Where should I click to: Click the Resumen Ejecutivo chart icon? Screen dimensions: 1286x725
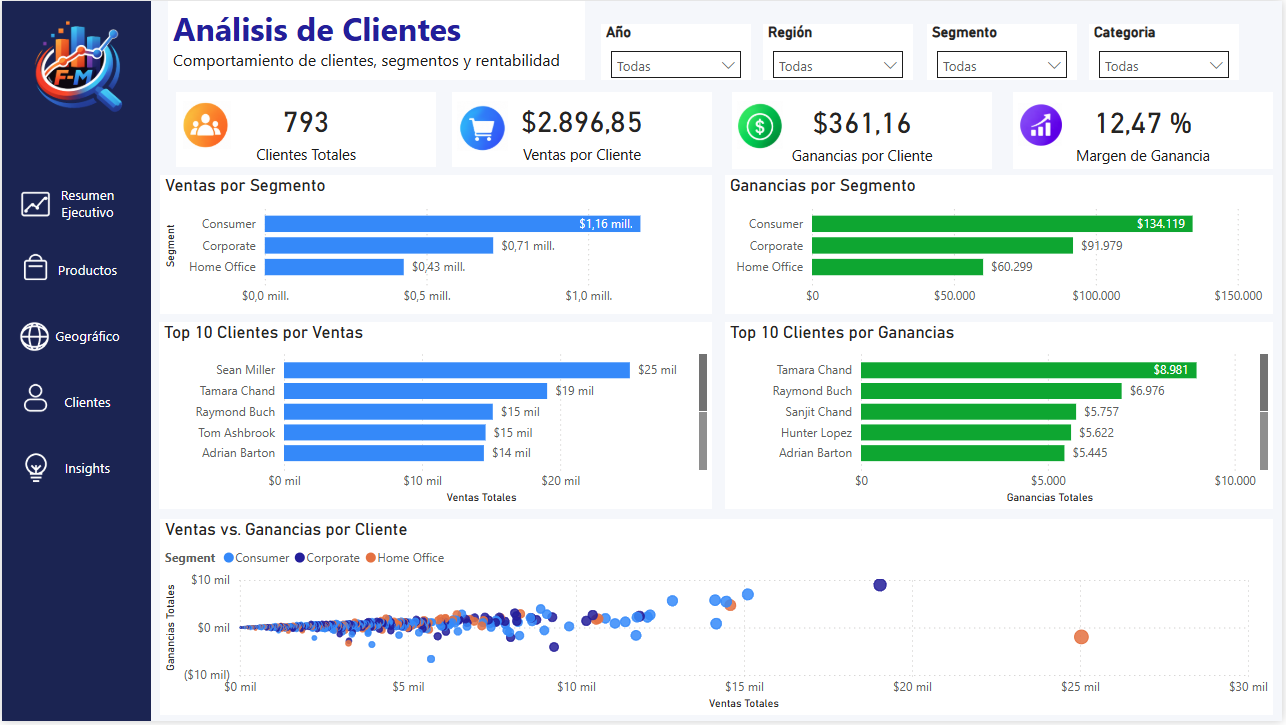click(35, 204)
